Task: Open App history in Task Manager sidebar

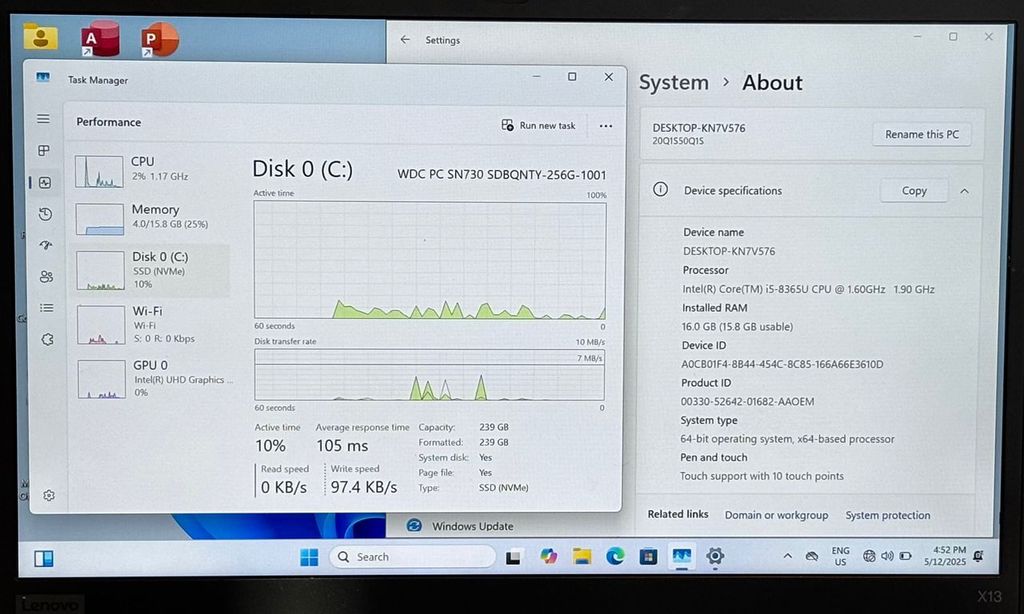Action: [45, 214]
